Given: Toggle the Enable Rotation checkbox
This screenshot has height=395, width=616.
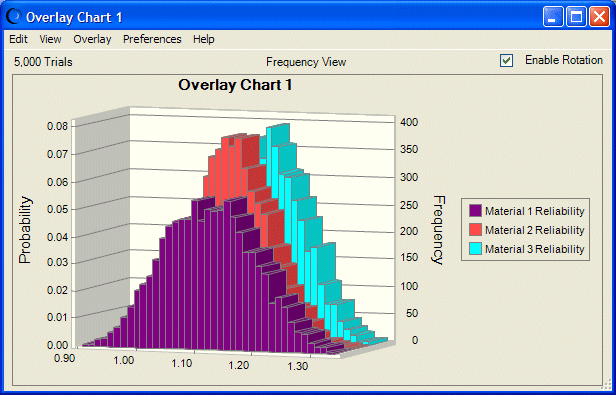Looking at the screenshot, I should [x=506, y=61].
